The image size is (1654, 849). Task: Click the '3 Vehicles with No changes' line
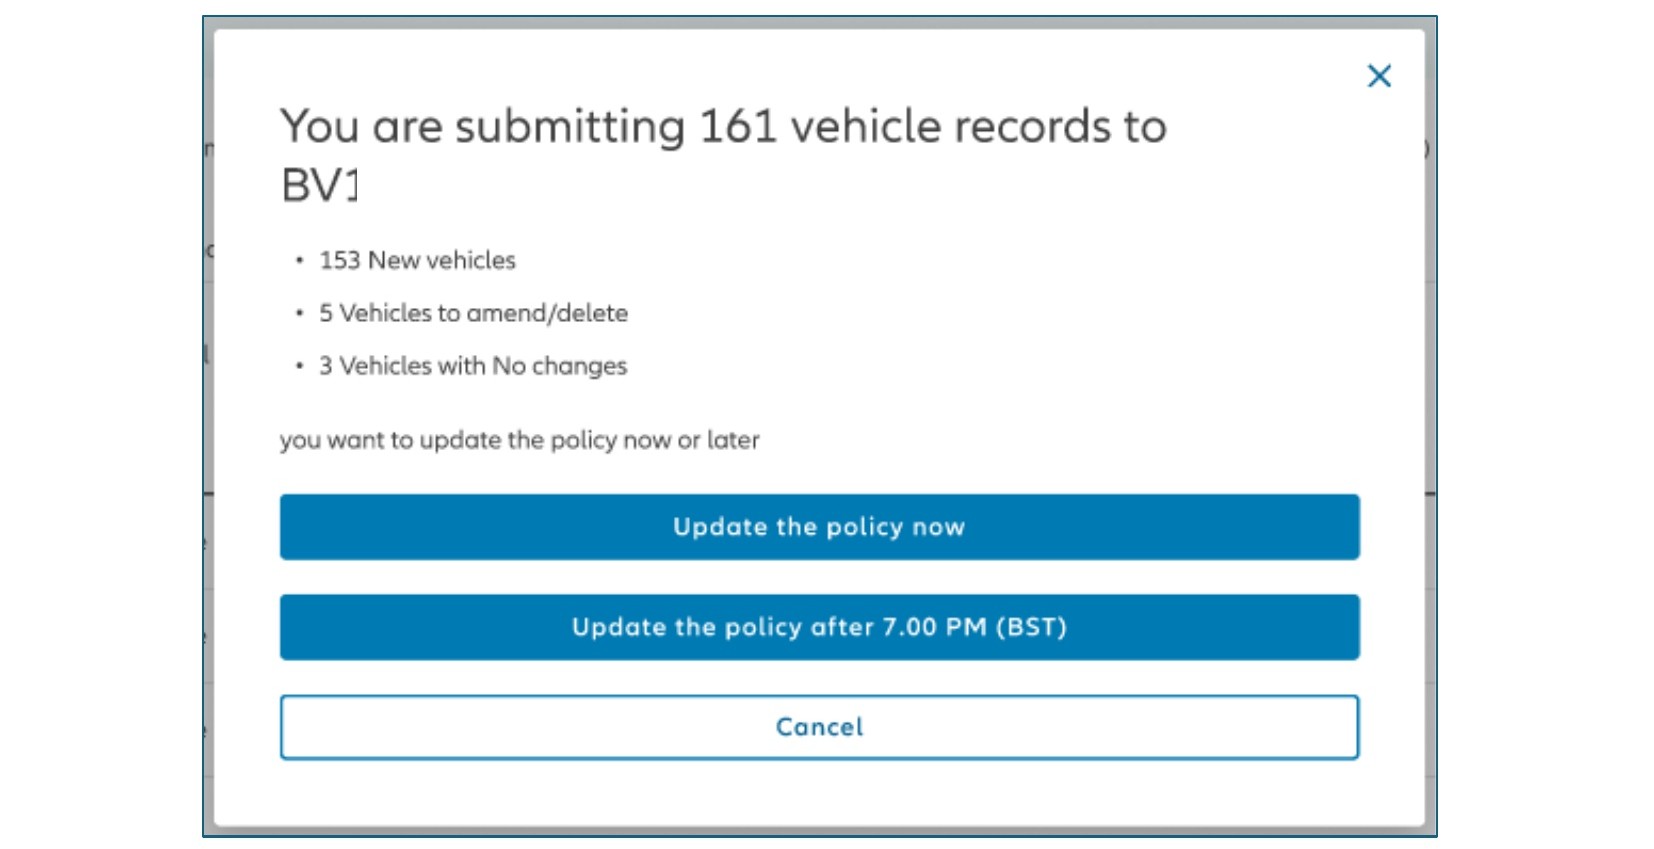pos(473,366)
